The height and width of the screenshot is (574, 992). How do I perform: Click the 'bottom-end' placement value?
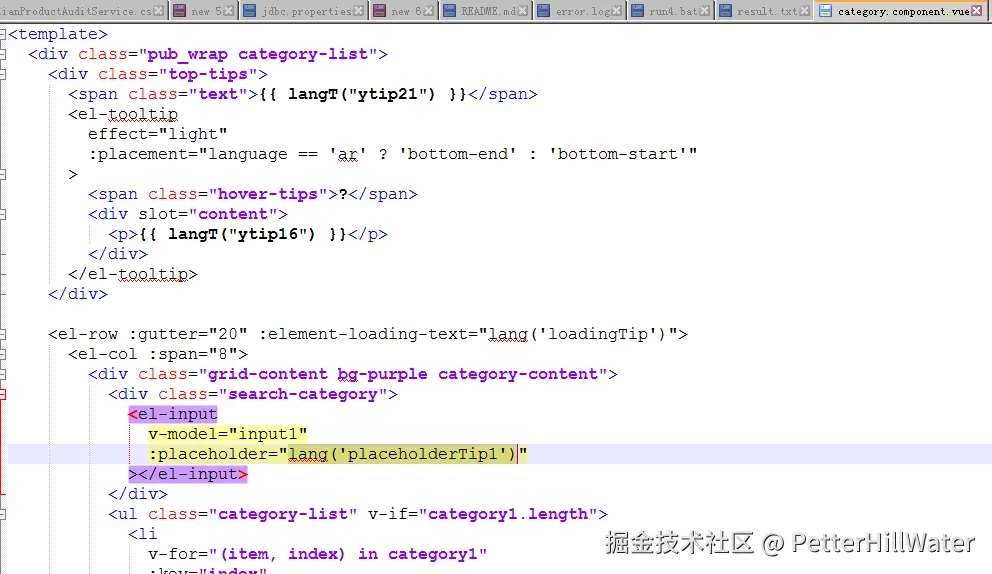[x=457, y=154]
